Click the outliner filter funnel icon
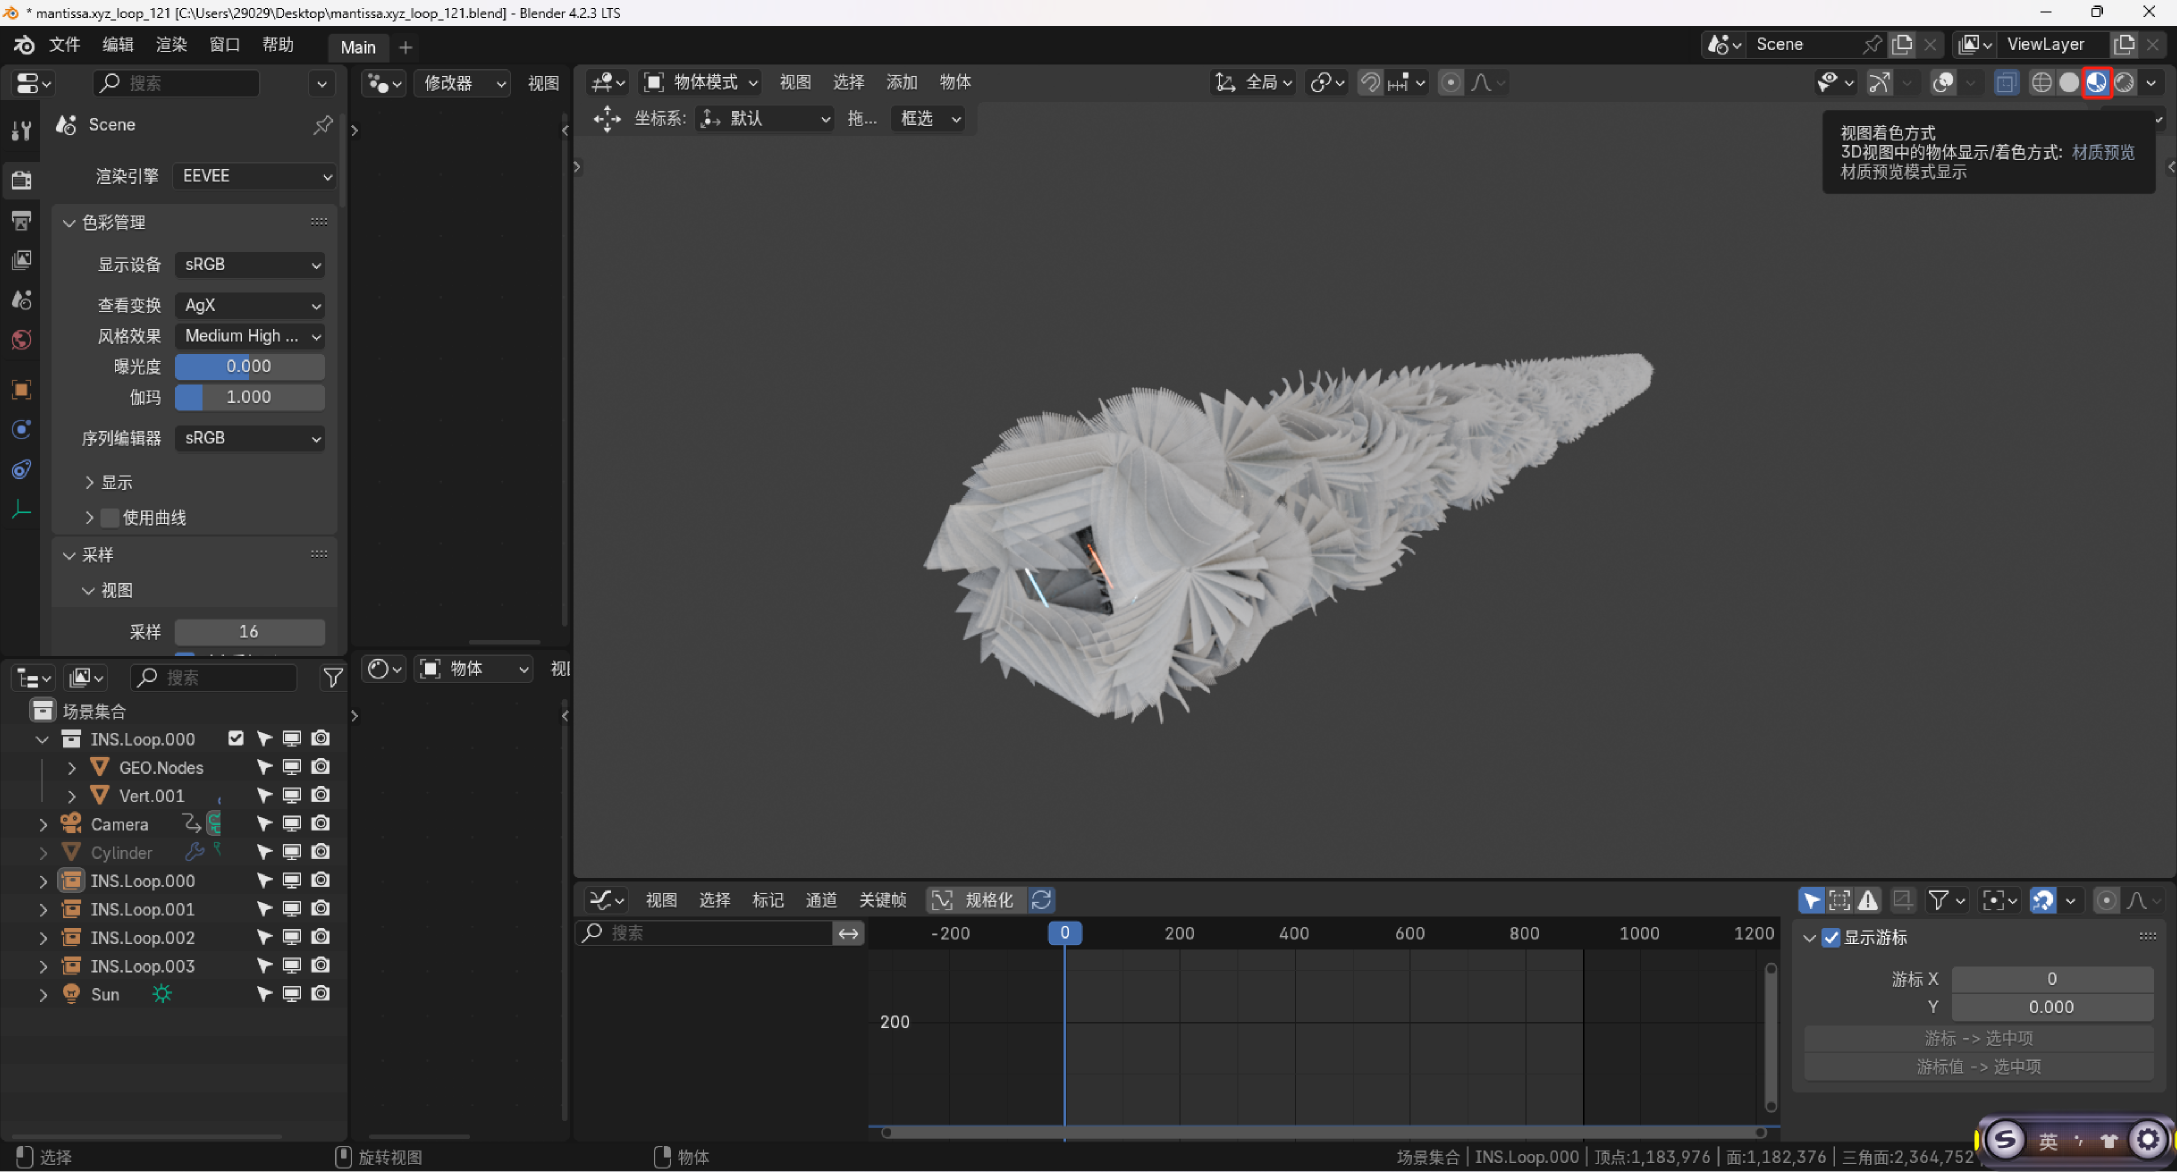Viewport: 2177px width, 1172px height. point(332,678)
